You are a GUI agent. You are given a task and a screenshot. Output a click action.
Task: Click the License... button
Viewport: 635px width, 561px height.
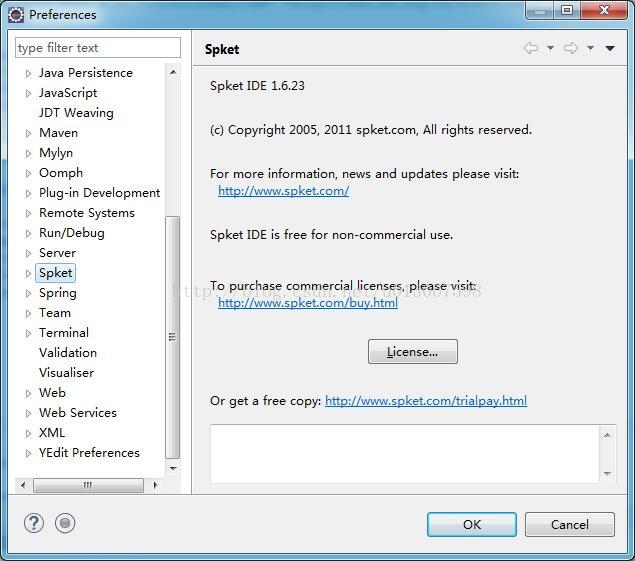click(x=413, y=352)
